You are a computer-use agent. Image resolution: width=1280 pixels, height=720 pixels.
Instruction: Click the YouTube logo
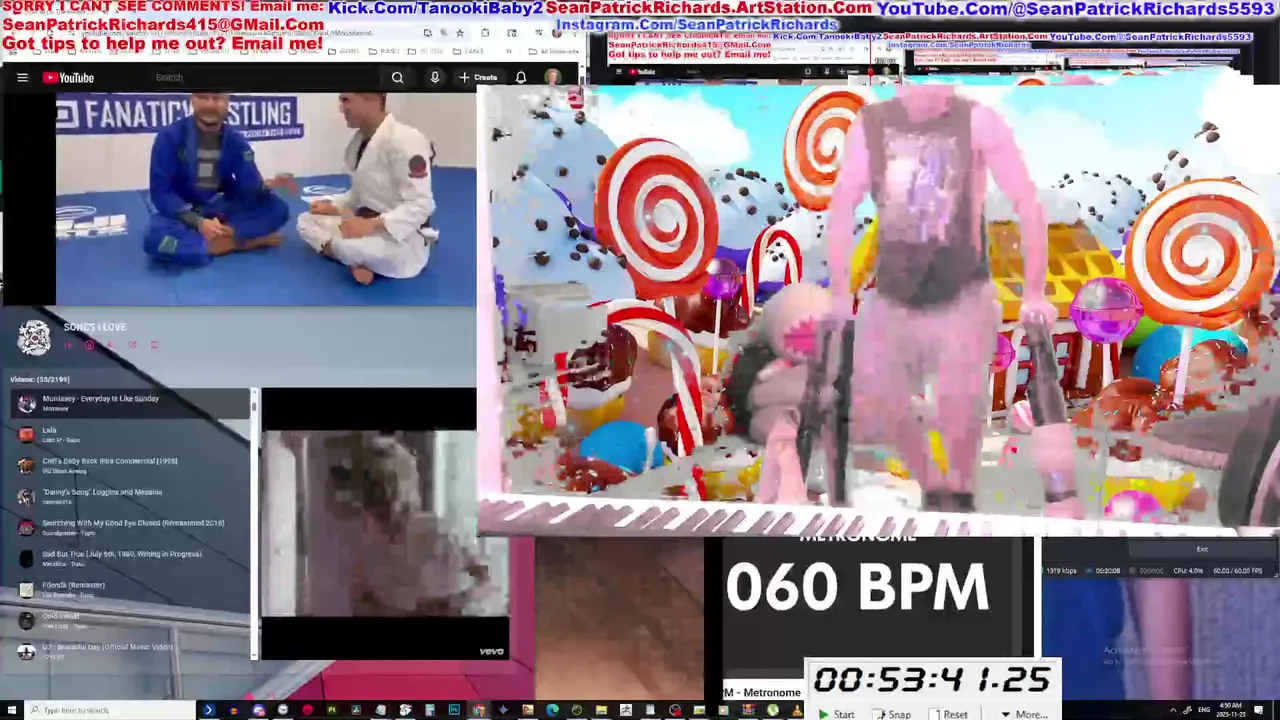tap(68, 77)
